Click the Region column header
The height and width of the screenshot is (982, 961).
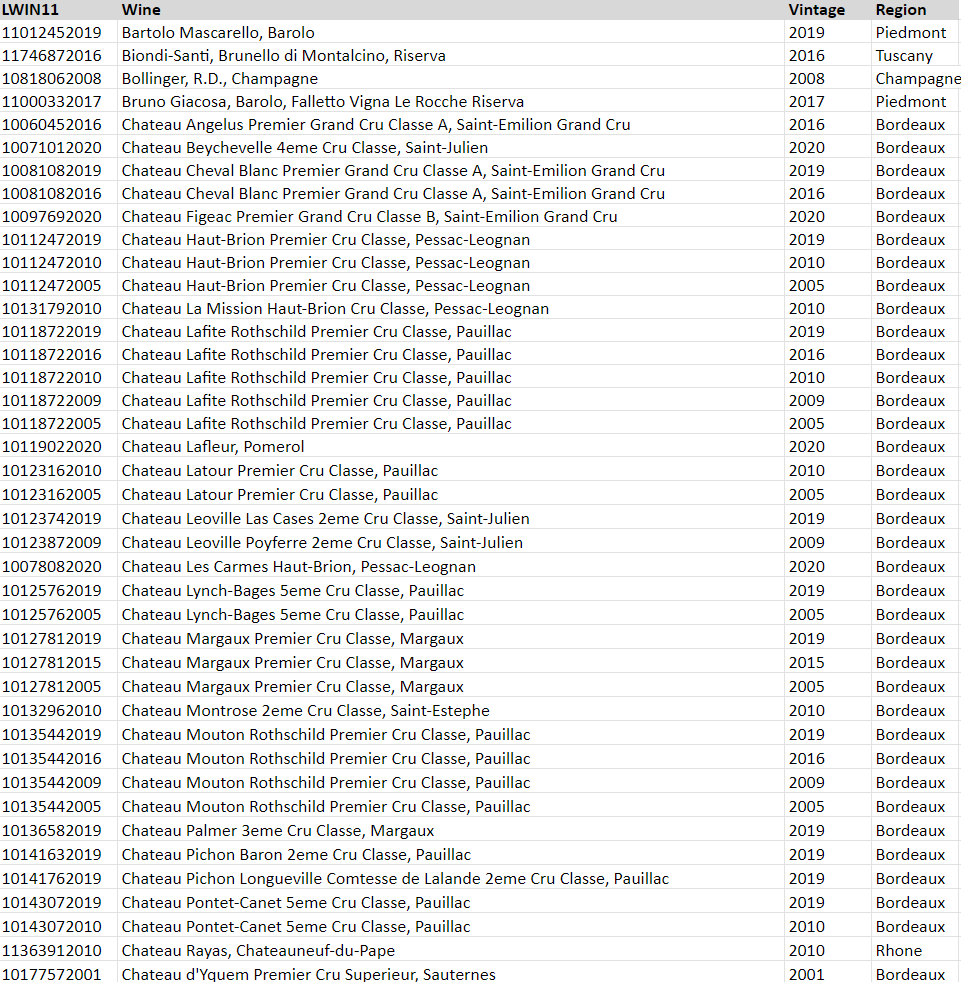[900, 10]
